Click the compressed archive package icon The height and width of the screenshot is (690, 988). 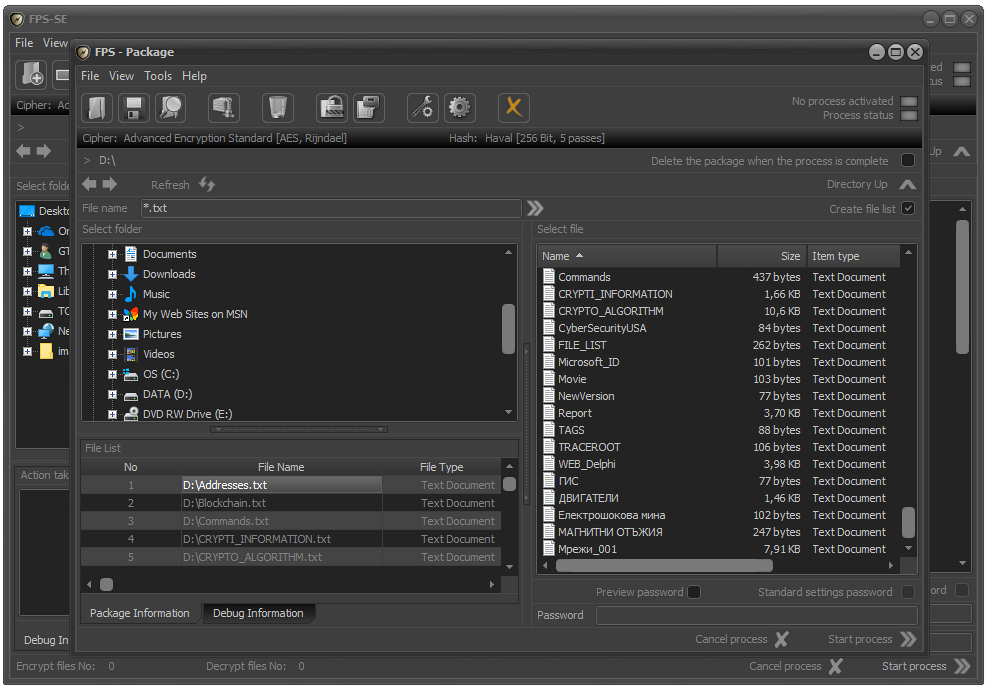click(224, 107)
